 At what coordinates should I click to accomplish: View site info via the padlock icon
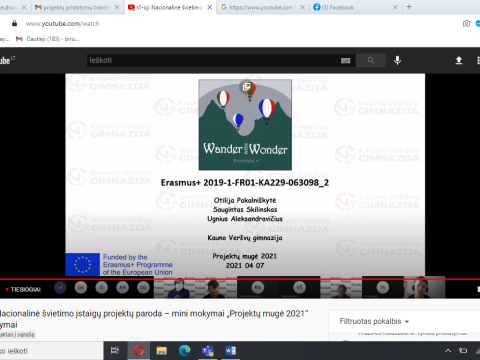(x=14, y=23)
